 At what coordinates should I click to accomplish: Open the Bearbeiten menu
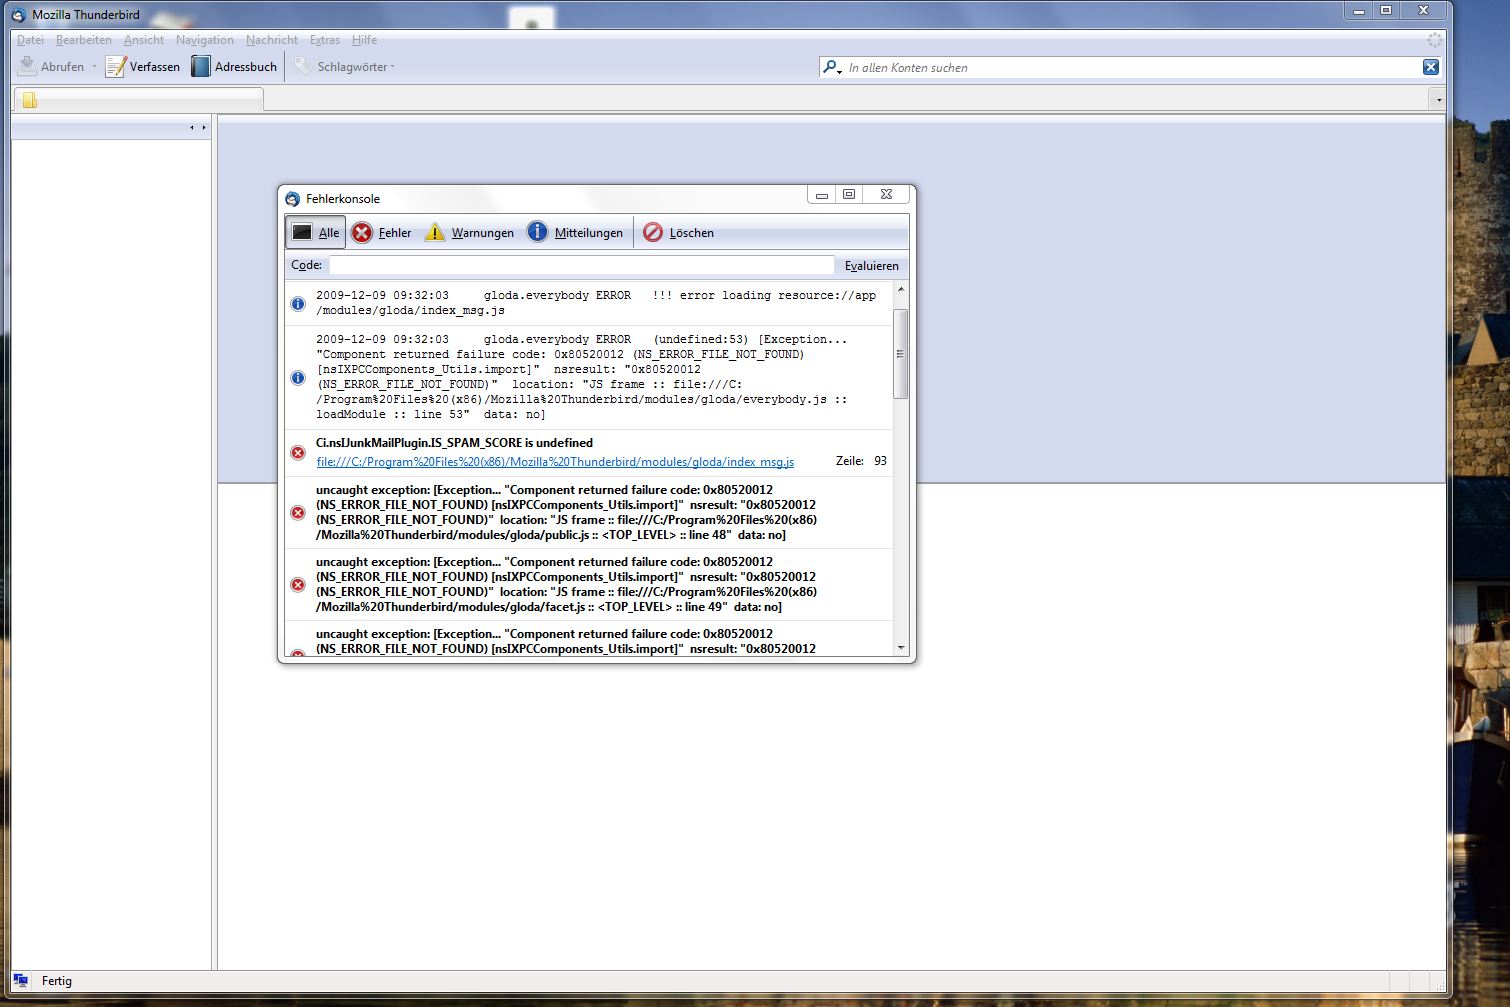click(84, 40)
